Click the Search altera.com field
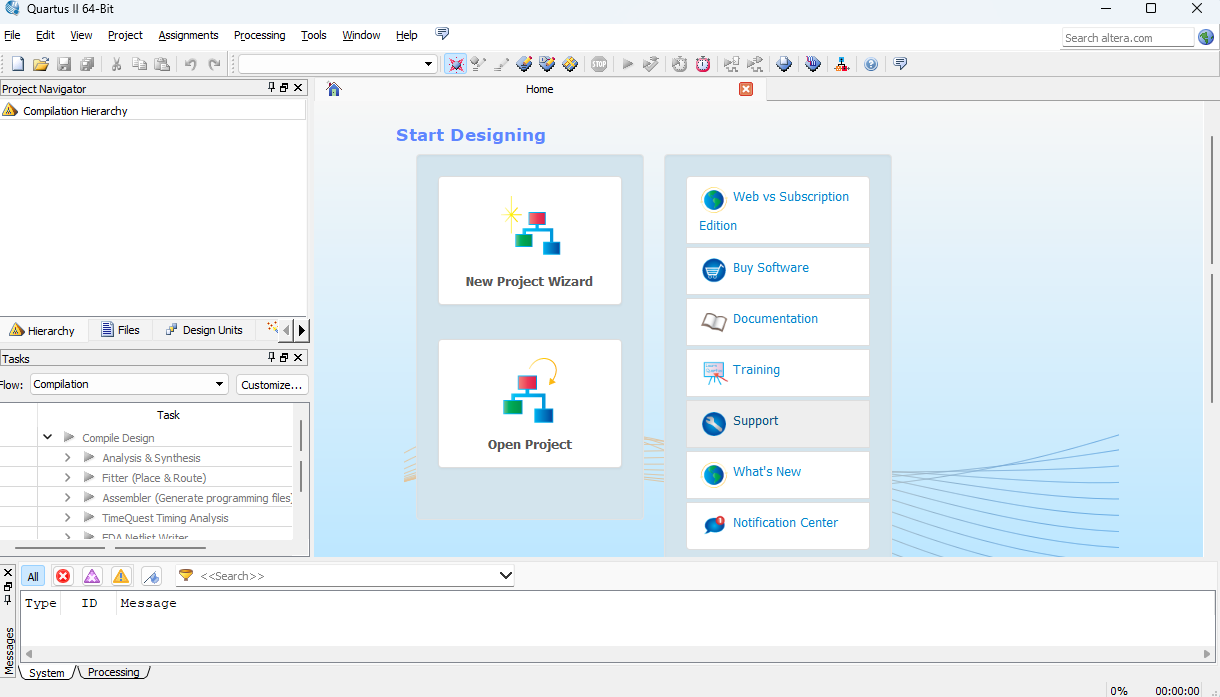Image resolution: width=1220 pixels, height=697 pixels. (x=1127, y=38)
